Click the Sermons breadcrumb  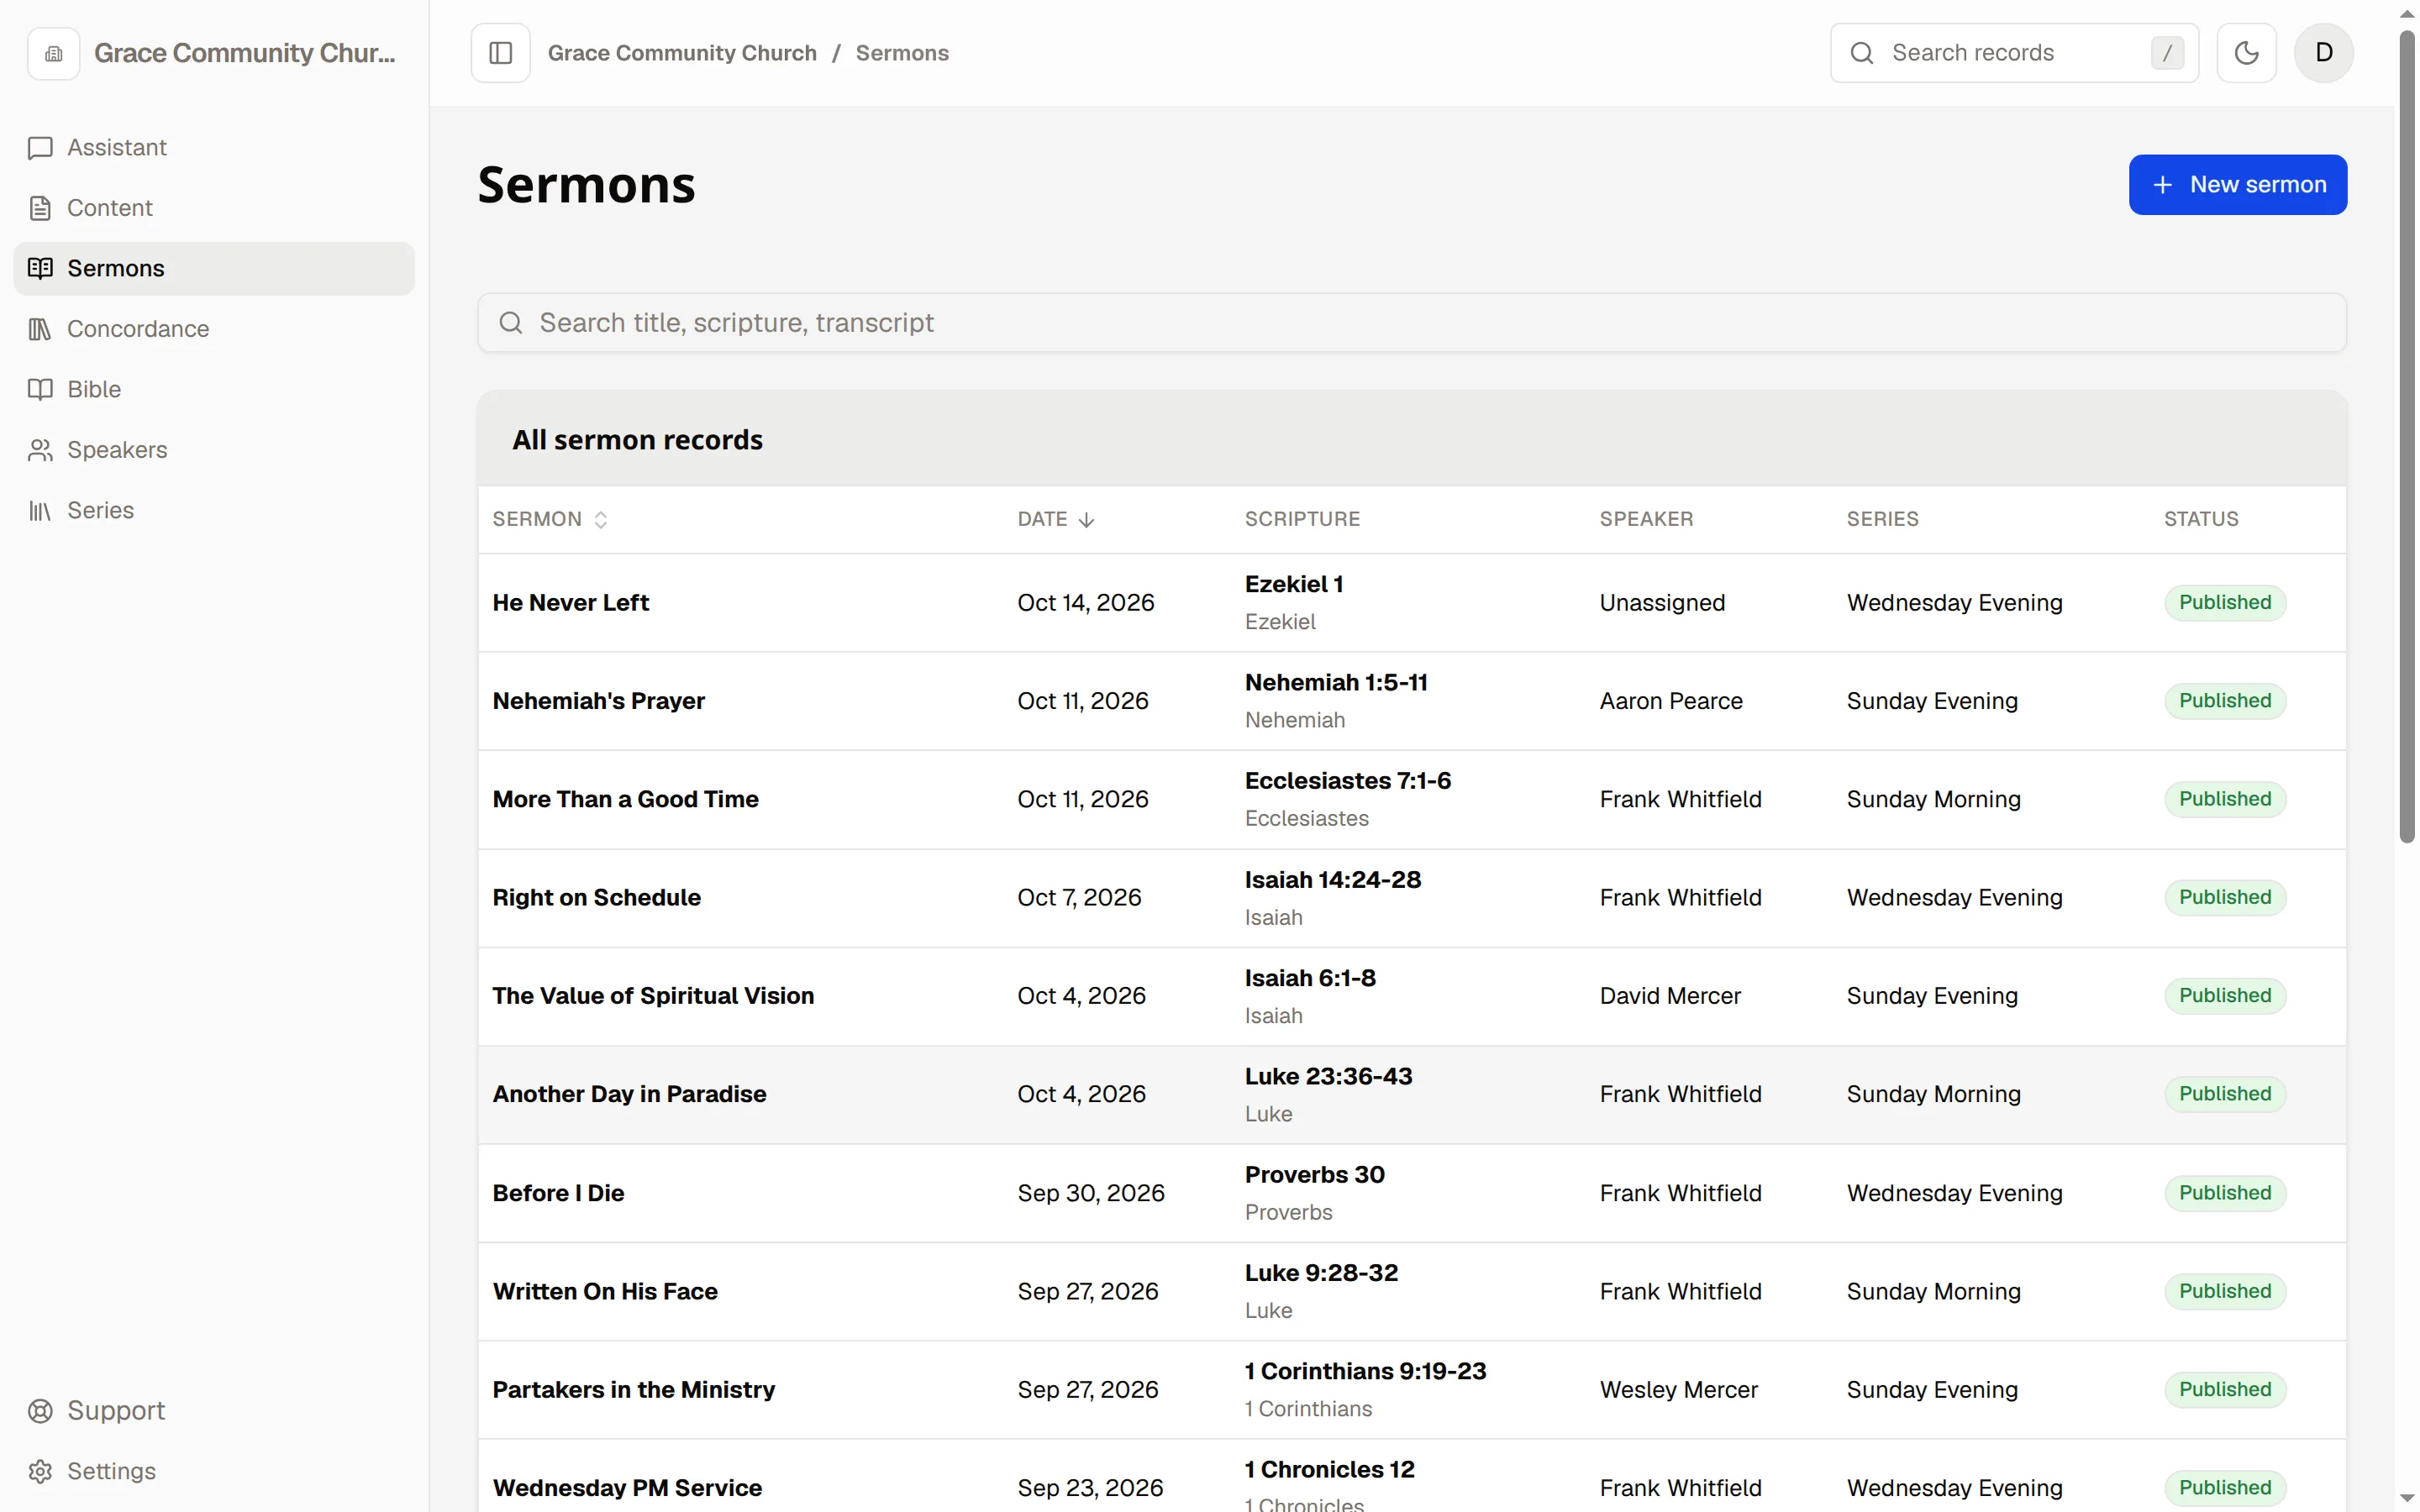coord(902,53)
